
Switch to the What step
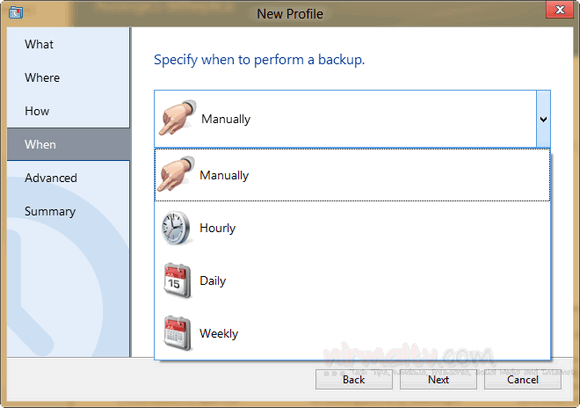point(39,44)
